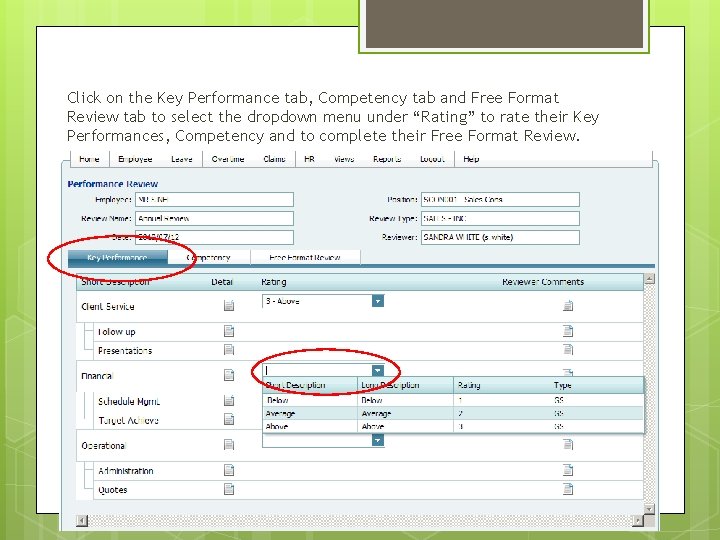The height and width of the screenshot is (540, 720).
Task: Open reviewer comments for Operational
Action: (x=568, y=444)
